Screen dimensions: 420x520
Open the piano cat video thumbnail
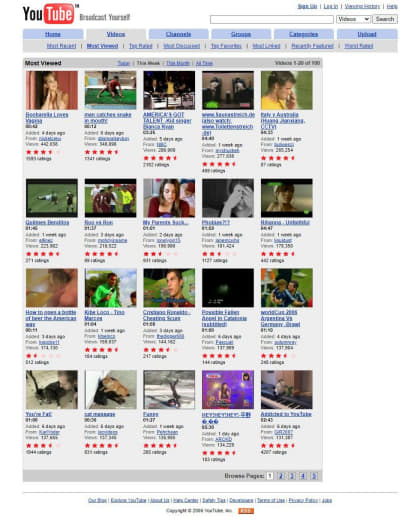click(x=287, y=389)
